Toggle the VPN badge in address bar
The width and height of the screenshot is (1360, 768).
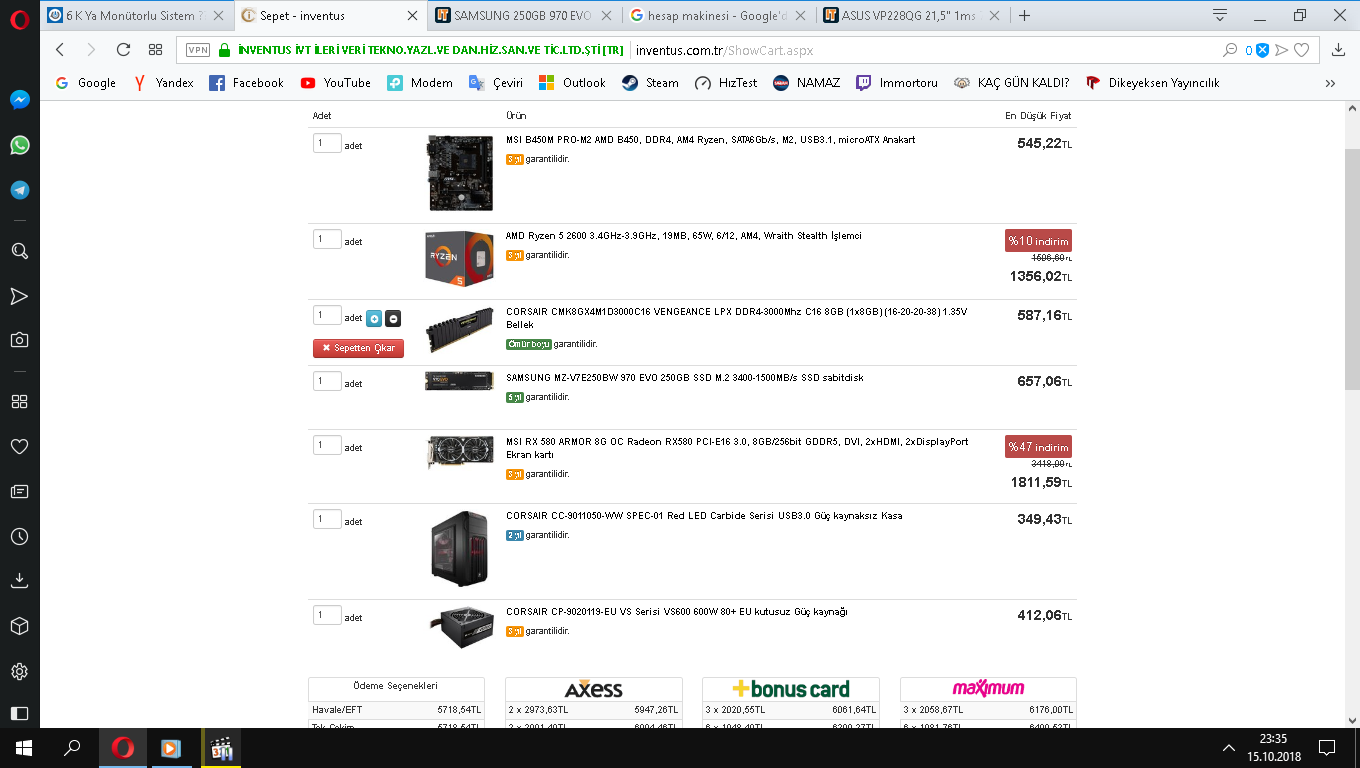click(x=198, y=50)
